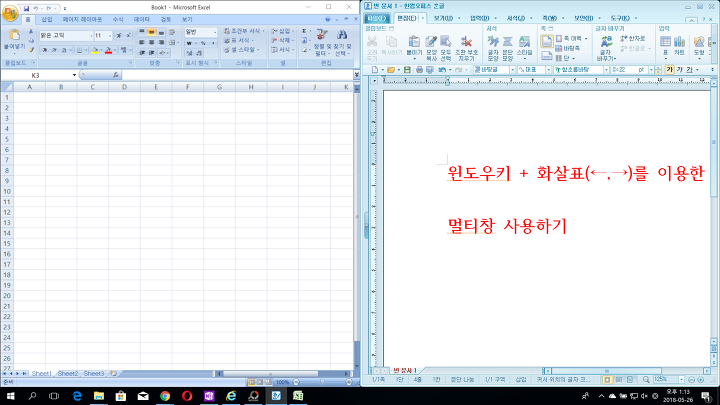Click the Excel font color red 'A' icon
720x405 pixels.
[108, 50]
